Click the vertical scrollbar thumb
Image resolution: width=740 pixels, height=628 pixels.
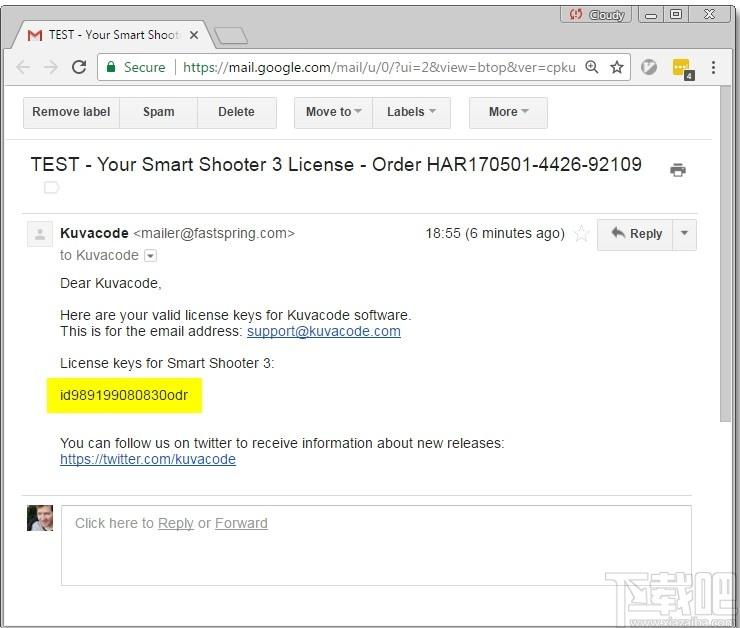[x=725, y=254]
